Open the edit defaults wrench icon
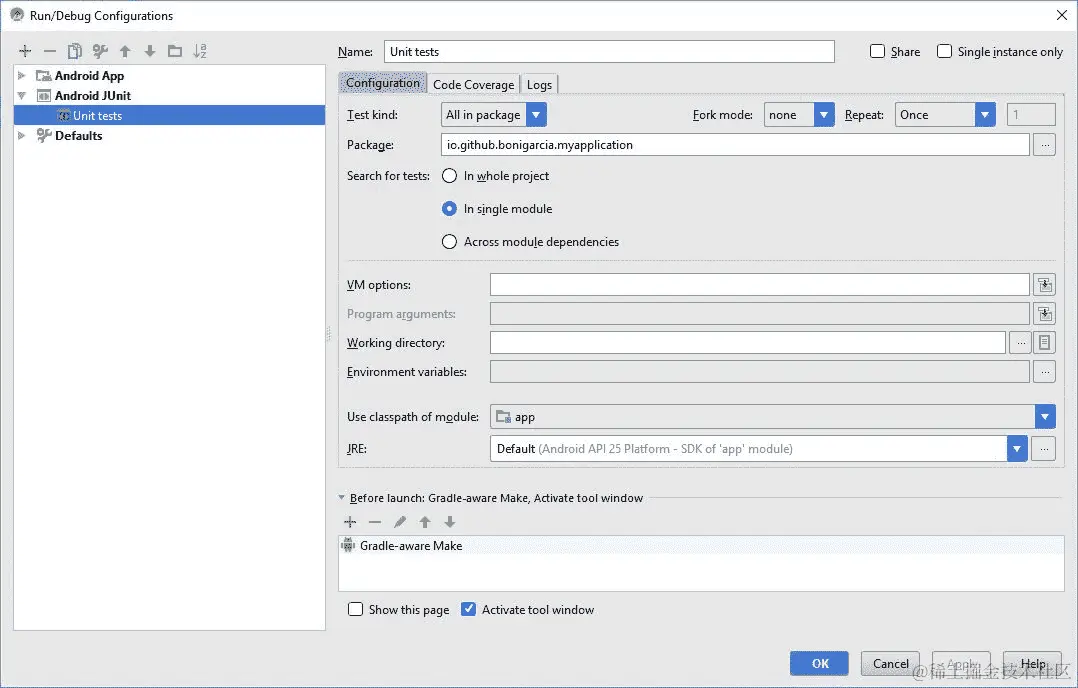This screenshot has height=688, width=1078. point(100,51)
